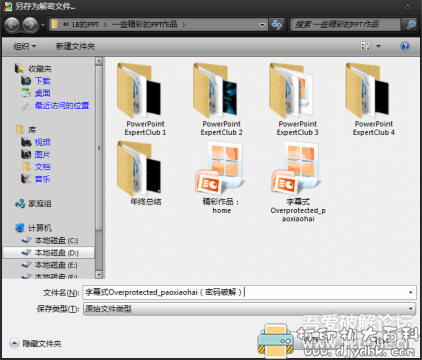Select the 一些精彩的PPT作品 breadcrumb segment
Image resolution: width=422 pixels, height=360 pixels.
click(145, 24)
